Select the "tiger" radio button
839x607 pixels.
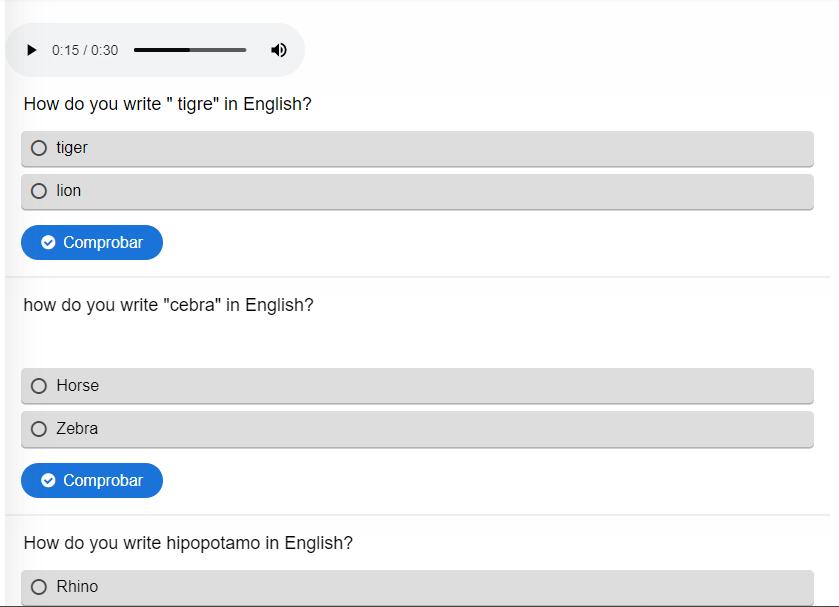pyautogui.click(x=39, y=148)
